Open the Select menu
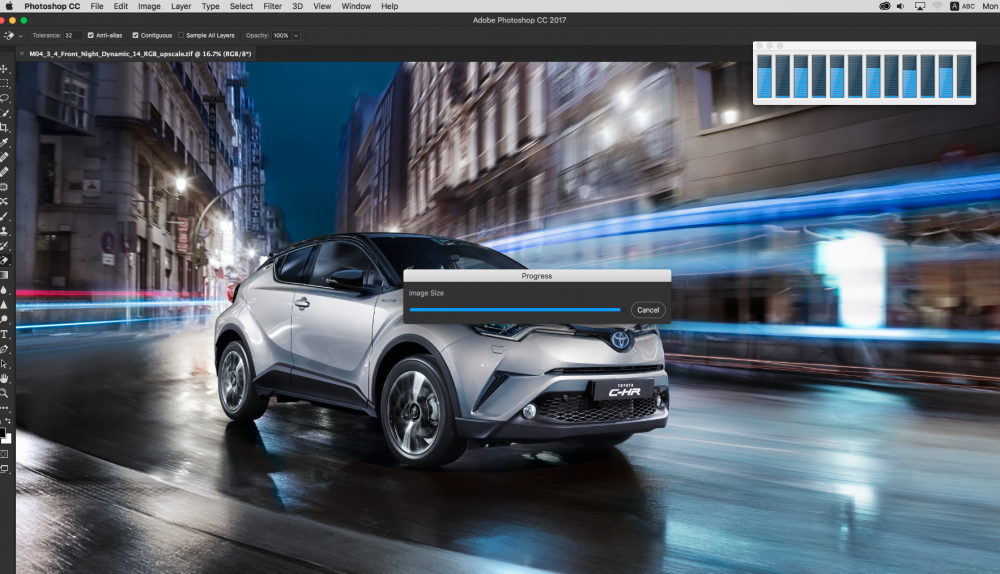The height and width of the screenshot is (574, 1000). pos(241,6)
